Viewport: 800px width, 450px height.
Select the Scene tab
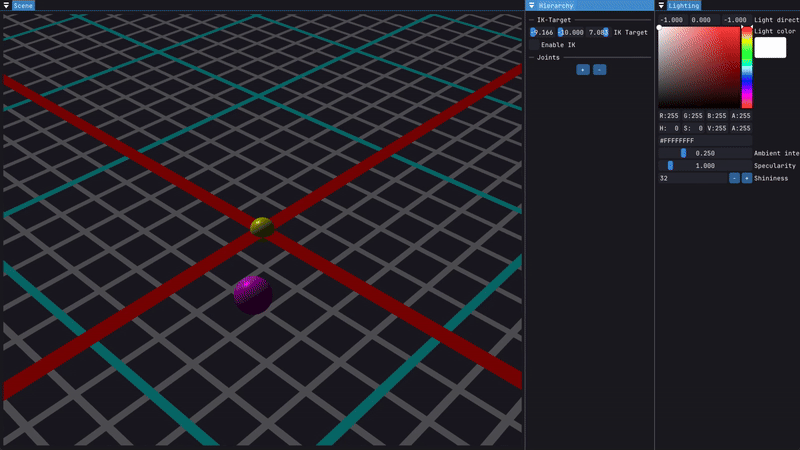(x=23, y=6)
